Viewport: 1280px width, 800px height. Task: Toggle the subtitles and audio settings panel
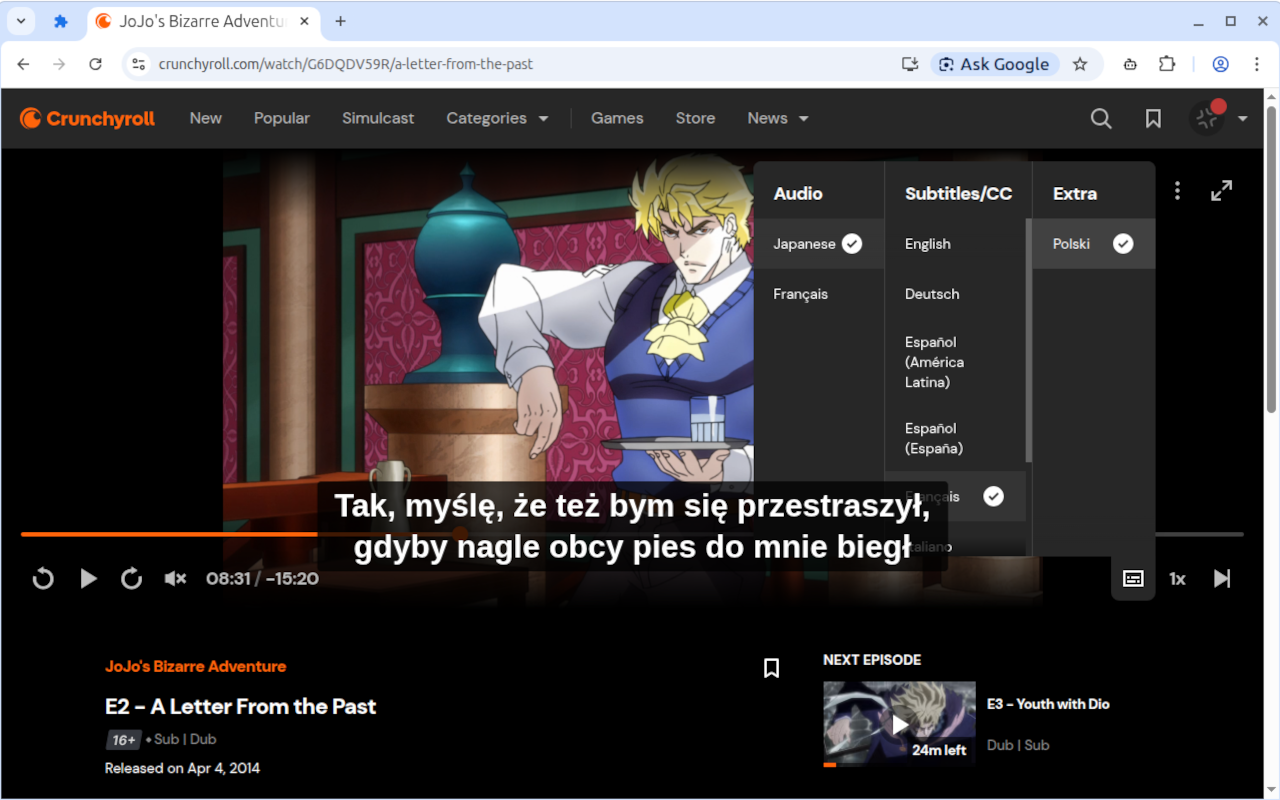pyautogui.click(x=1133, y=578)
